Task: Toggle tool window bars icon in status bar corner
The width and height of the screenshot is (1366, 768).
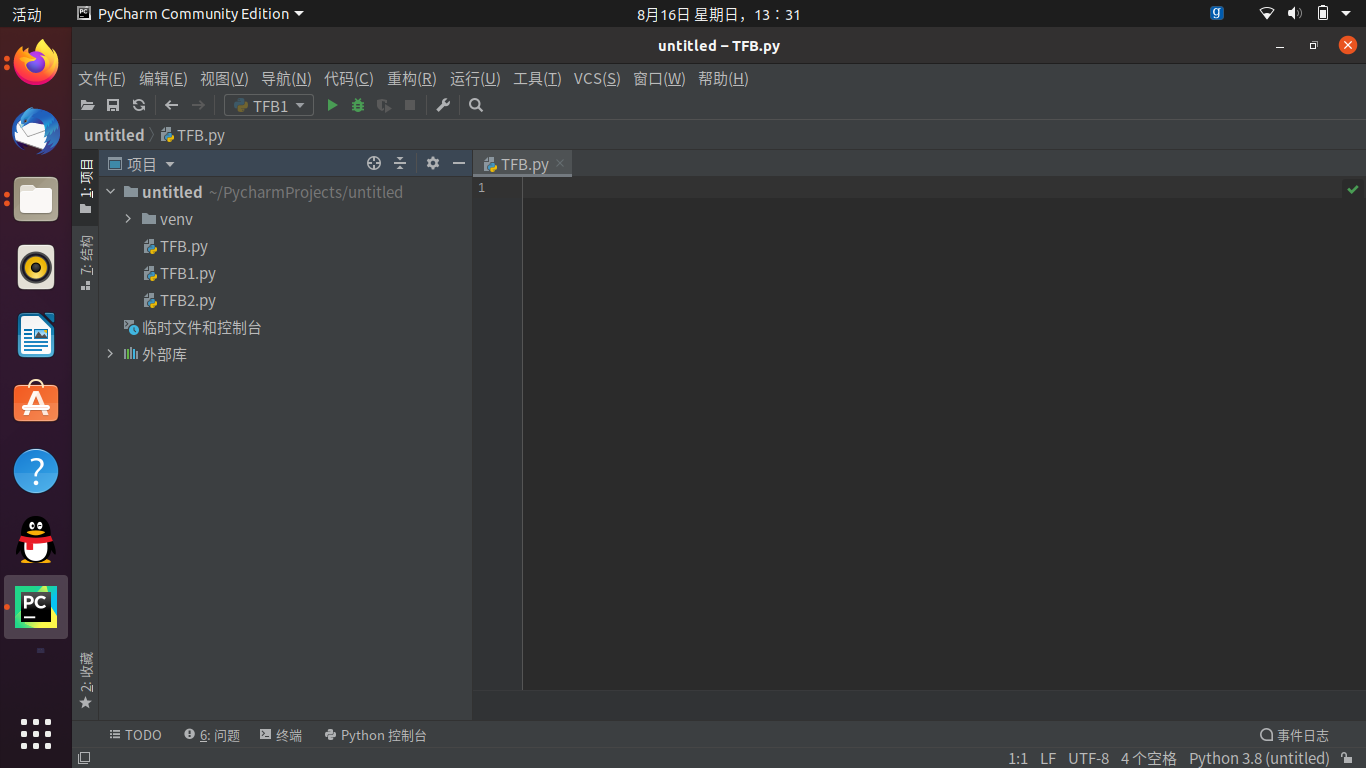Action: click(84, 758)
